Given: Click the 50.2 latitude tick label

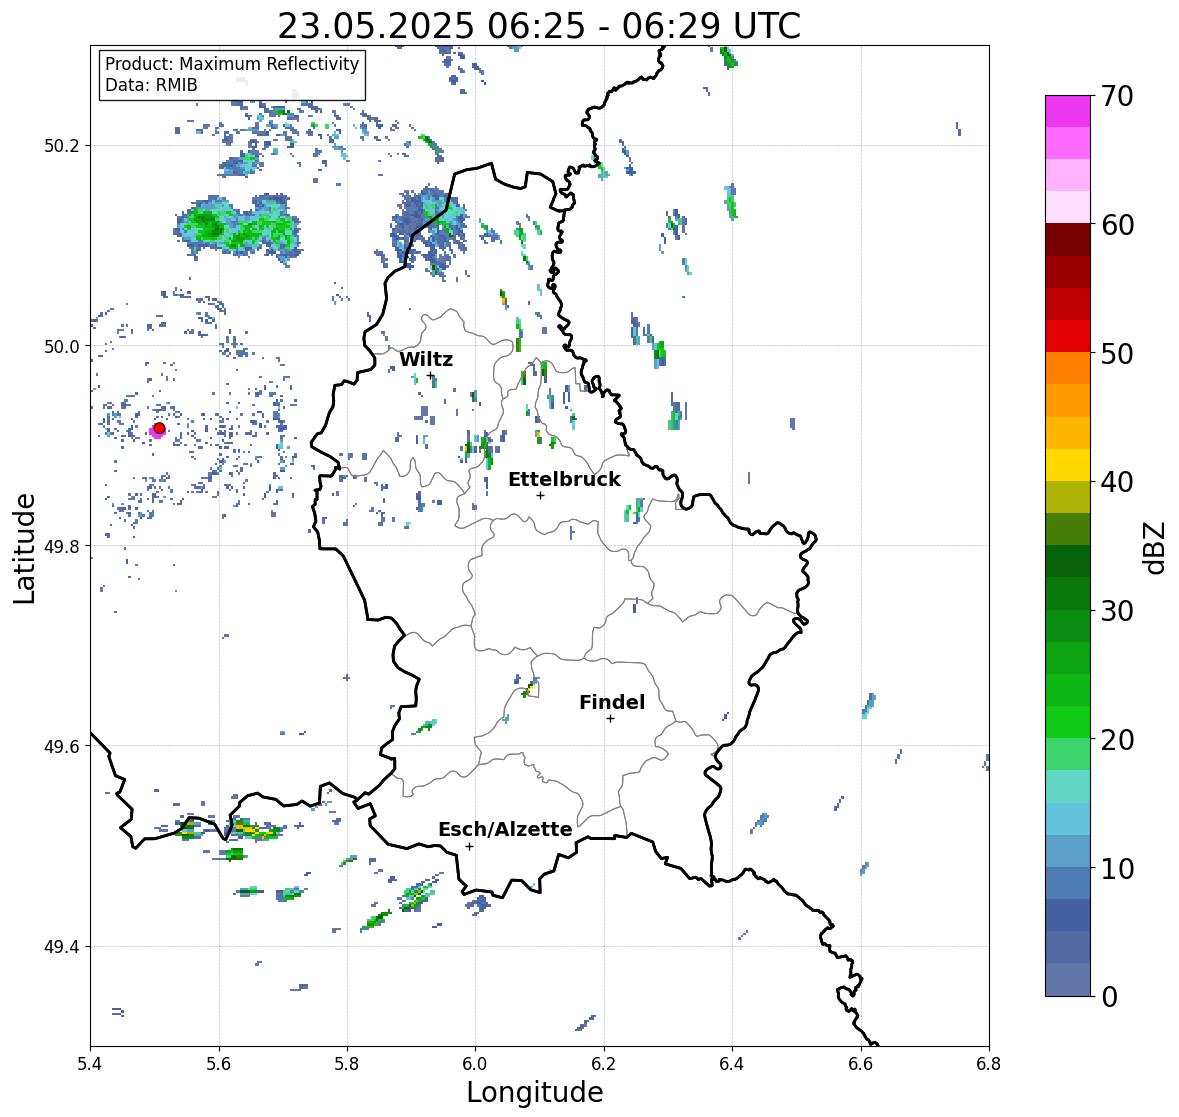Looking at the screenshot, I should pyautogui.click(x=62, y=146).
